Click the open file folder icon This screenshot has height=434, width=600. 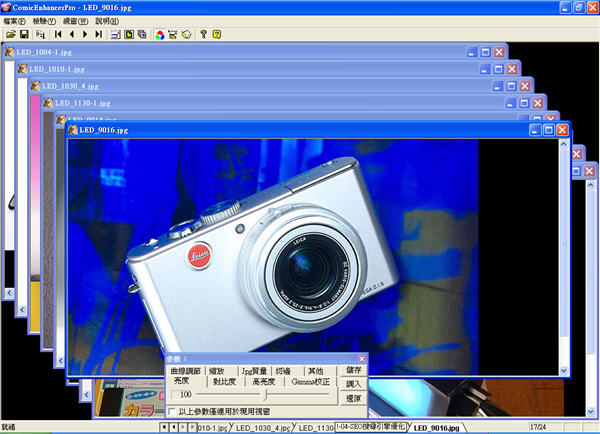(x=9, y=34)
